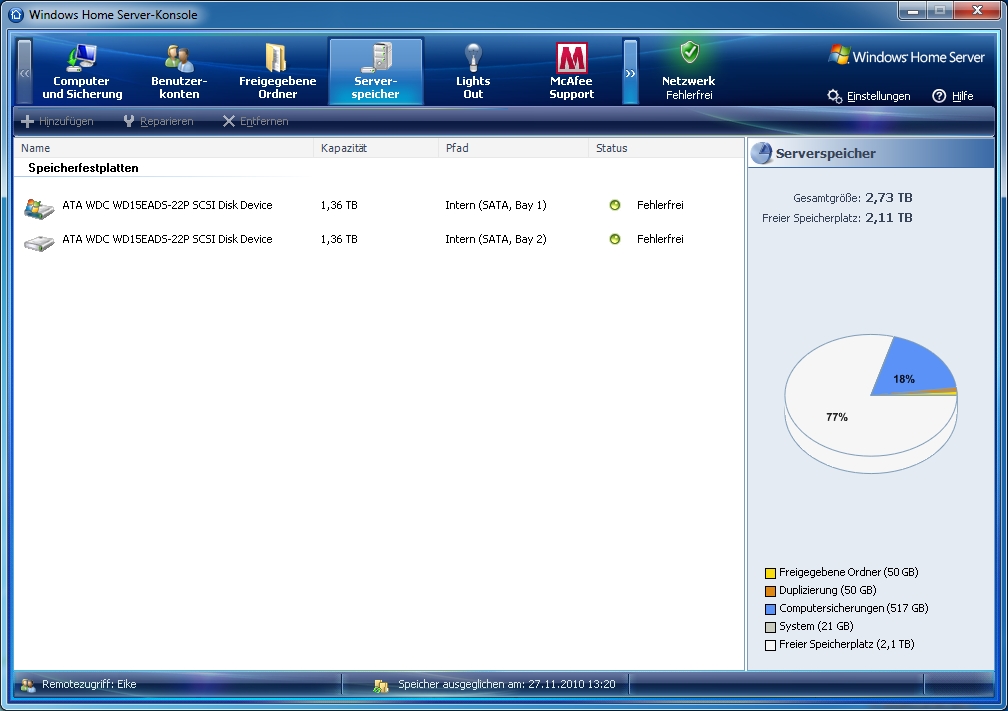Select the system disk icon for Bay 1

[39, 208]
